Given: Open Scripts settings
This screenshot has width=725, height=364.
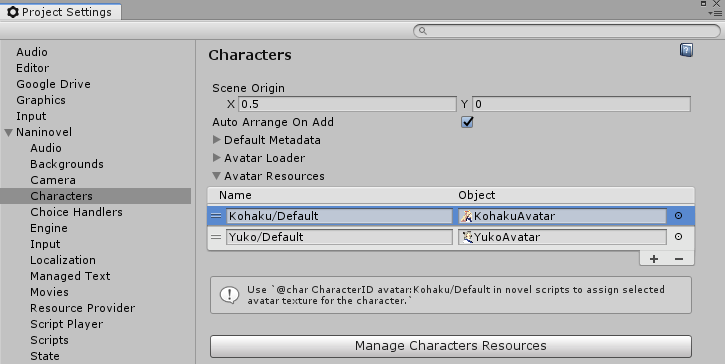Looking at the screenshot, I should (49, 340).
